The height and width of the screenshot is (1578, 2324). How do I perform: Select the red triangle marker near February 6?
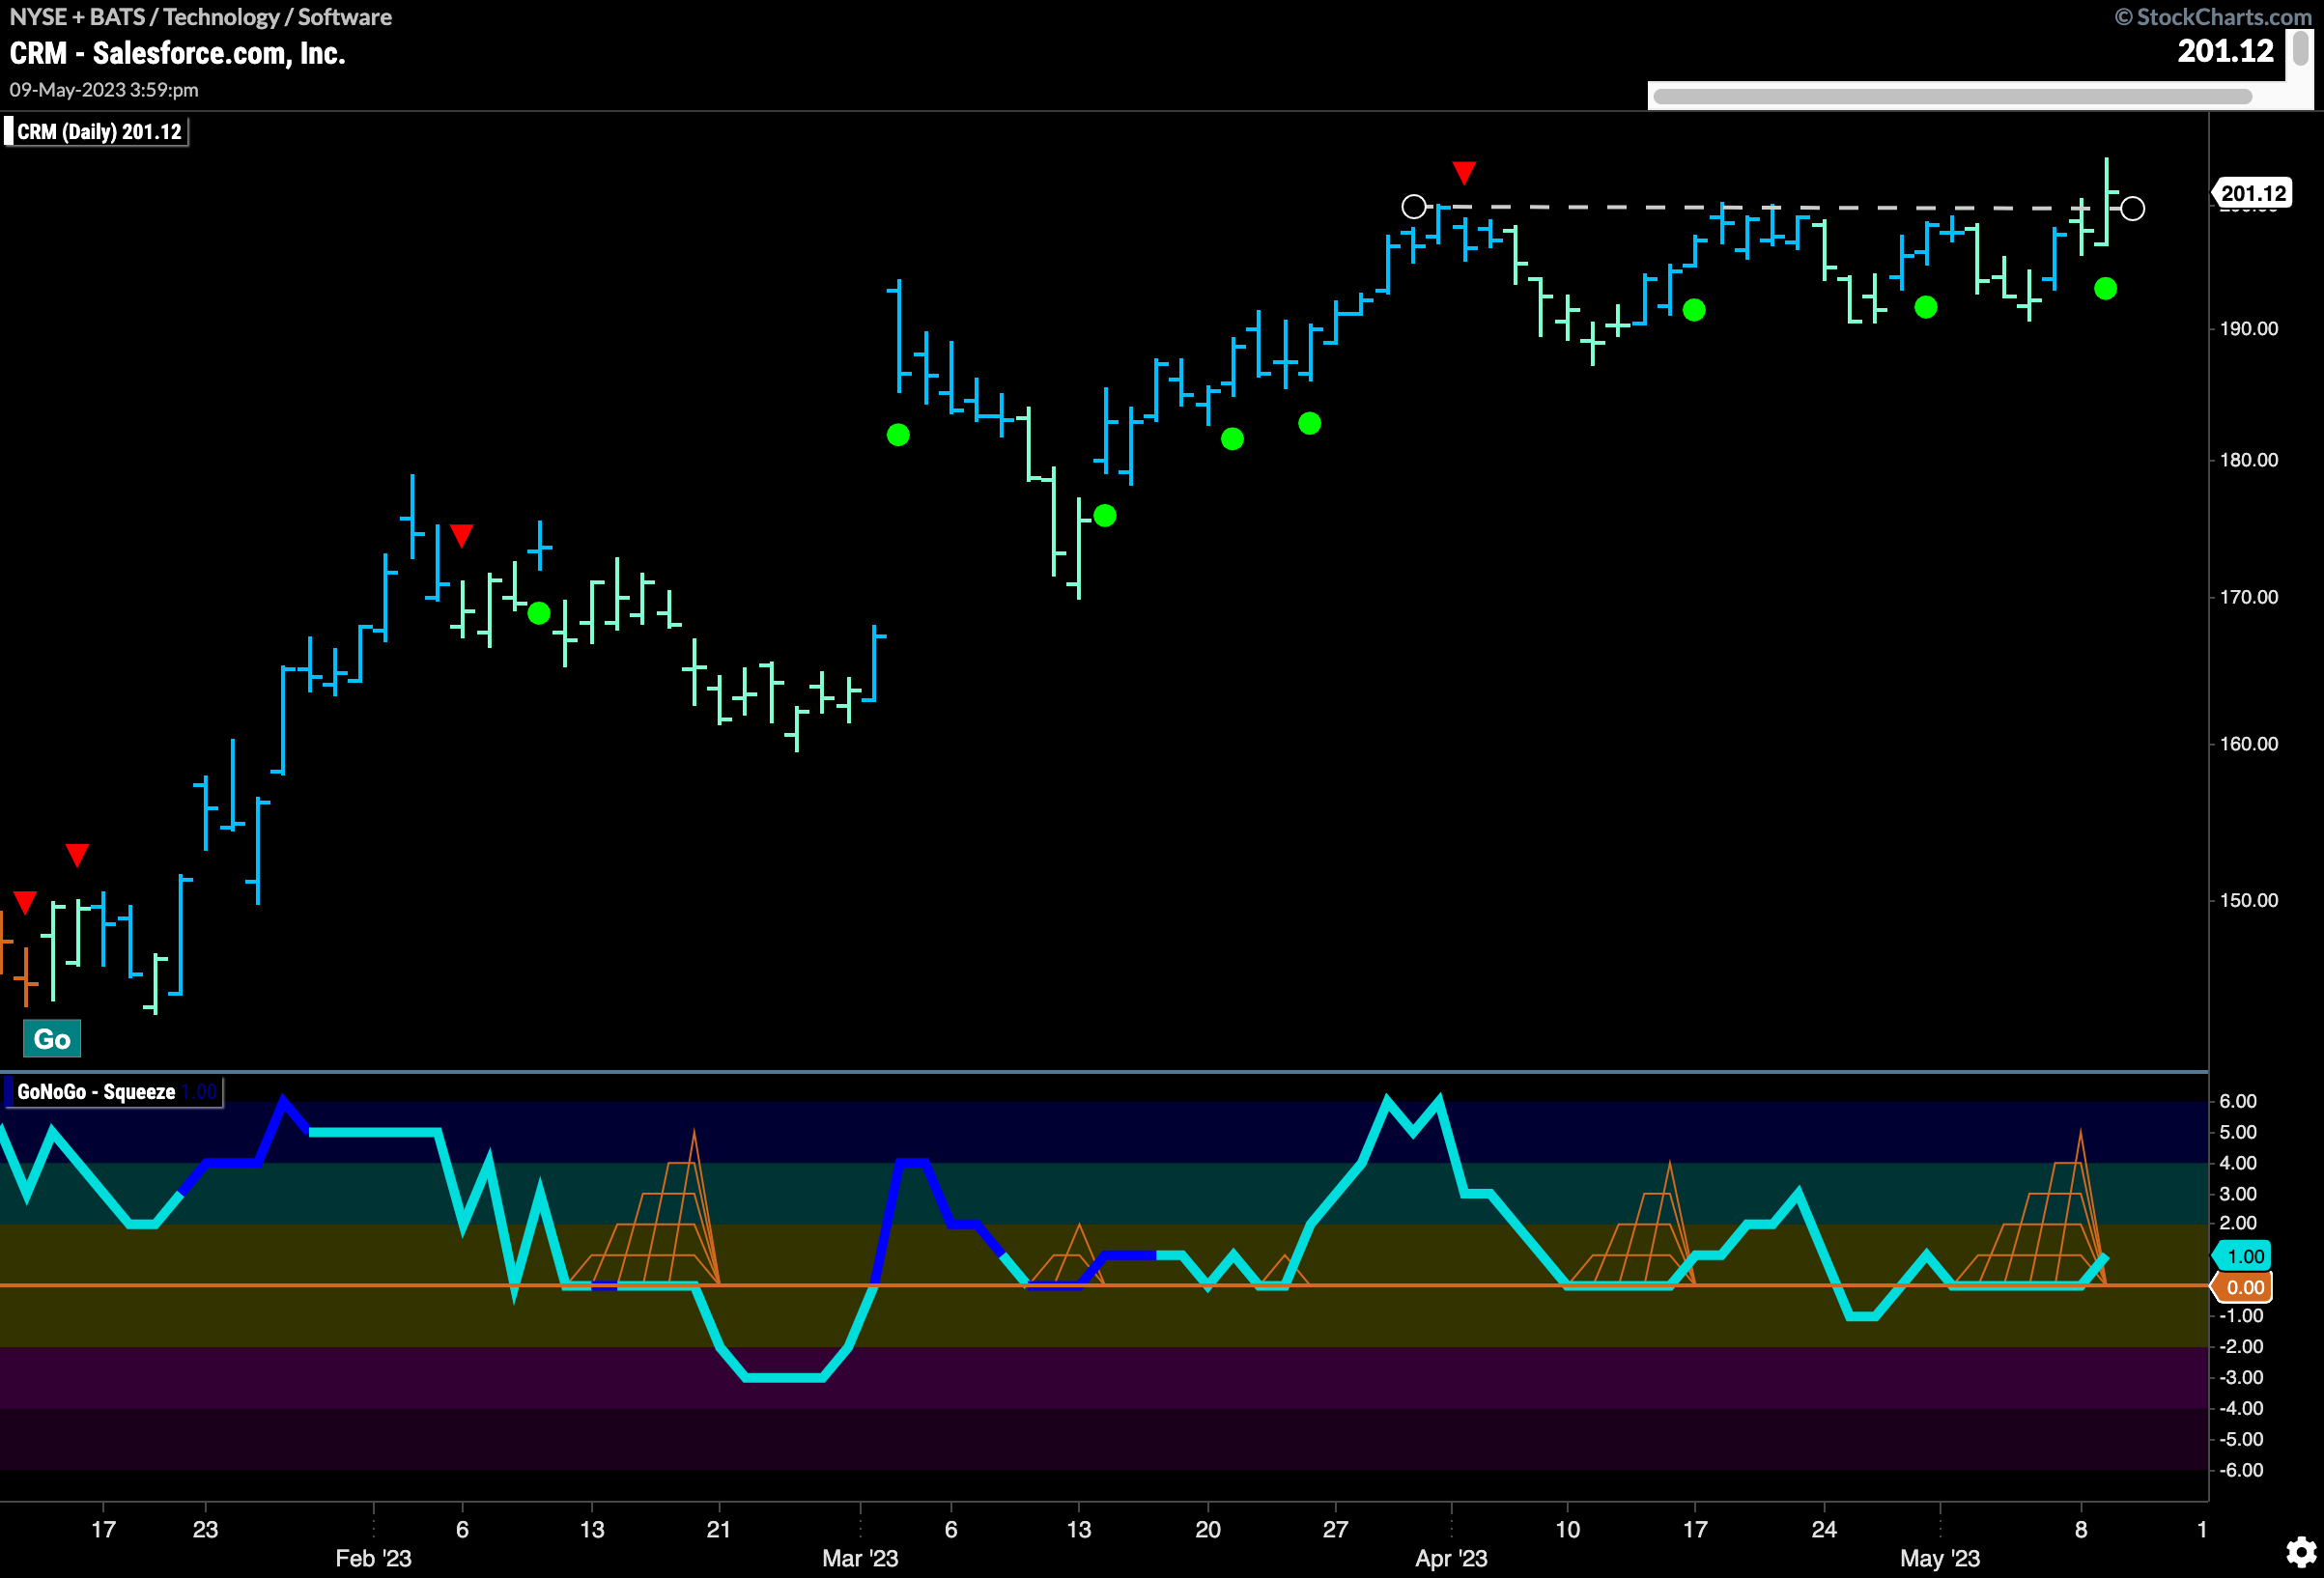tap(461, 535)
